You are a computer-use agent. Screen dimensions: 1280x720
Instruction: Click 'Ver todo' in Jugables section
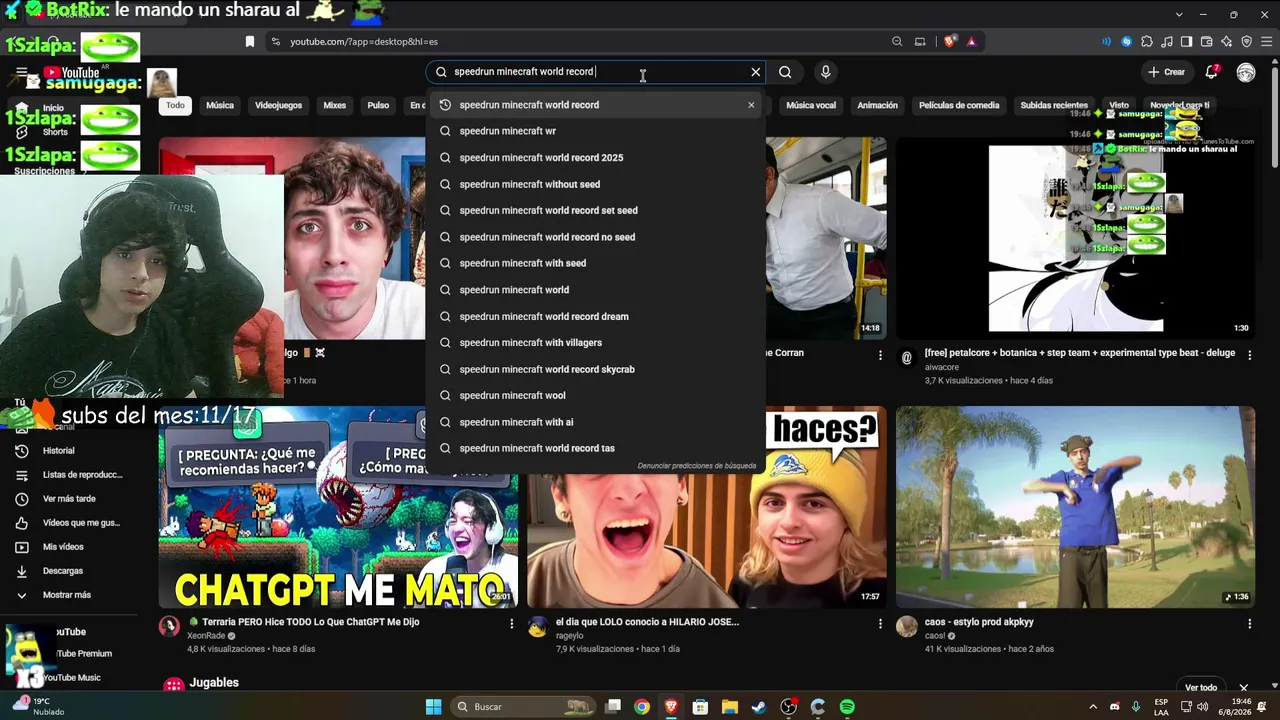point(1201,688)
